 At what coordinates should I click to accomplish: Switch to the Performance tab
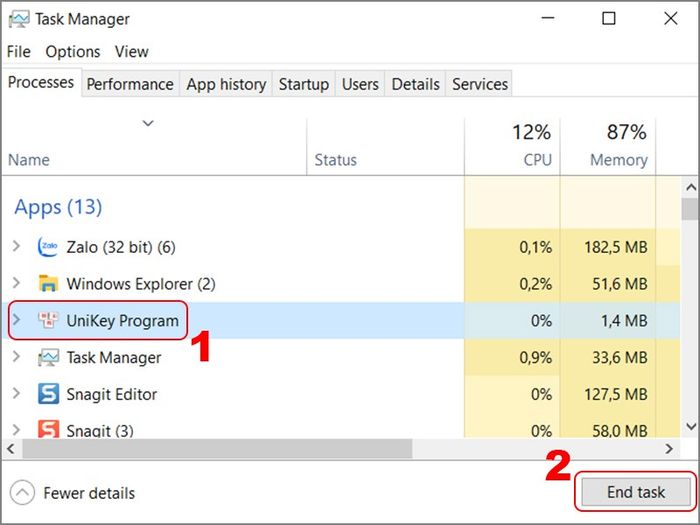(x=130, y=84)
